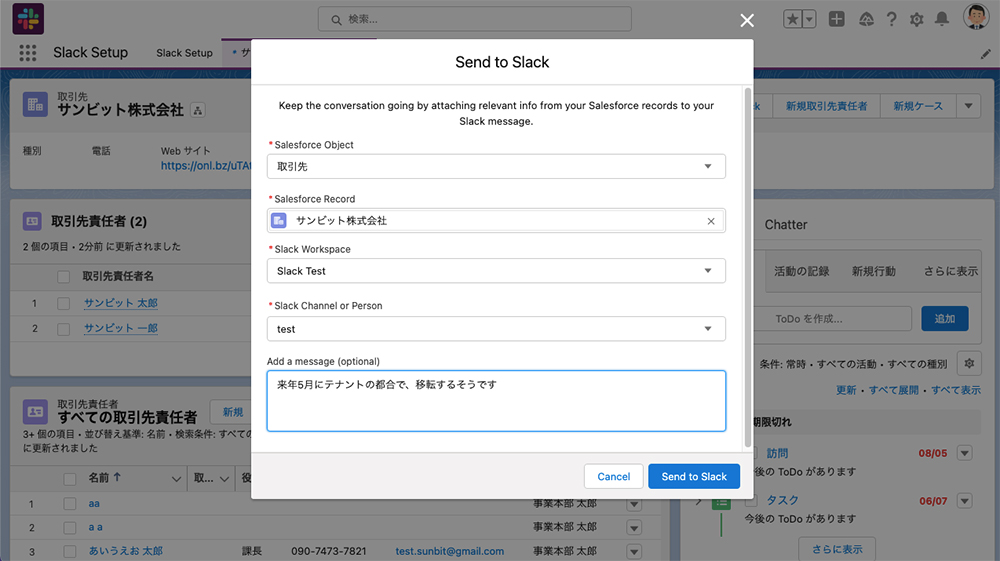Click the record icon in Salesforce Record field
This screenshot has width=1000, height=561.
(x=279, y=221)
